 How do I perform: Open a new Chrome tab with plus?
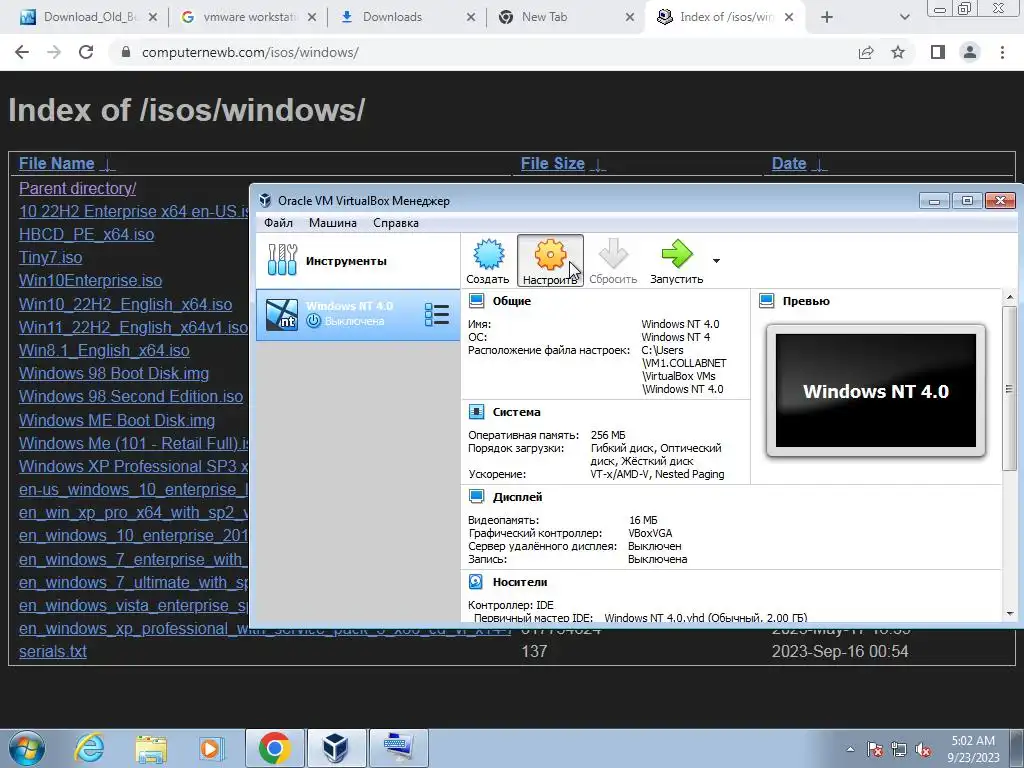tap(827, 17)
